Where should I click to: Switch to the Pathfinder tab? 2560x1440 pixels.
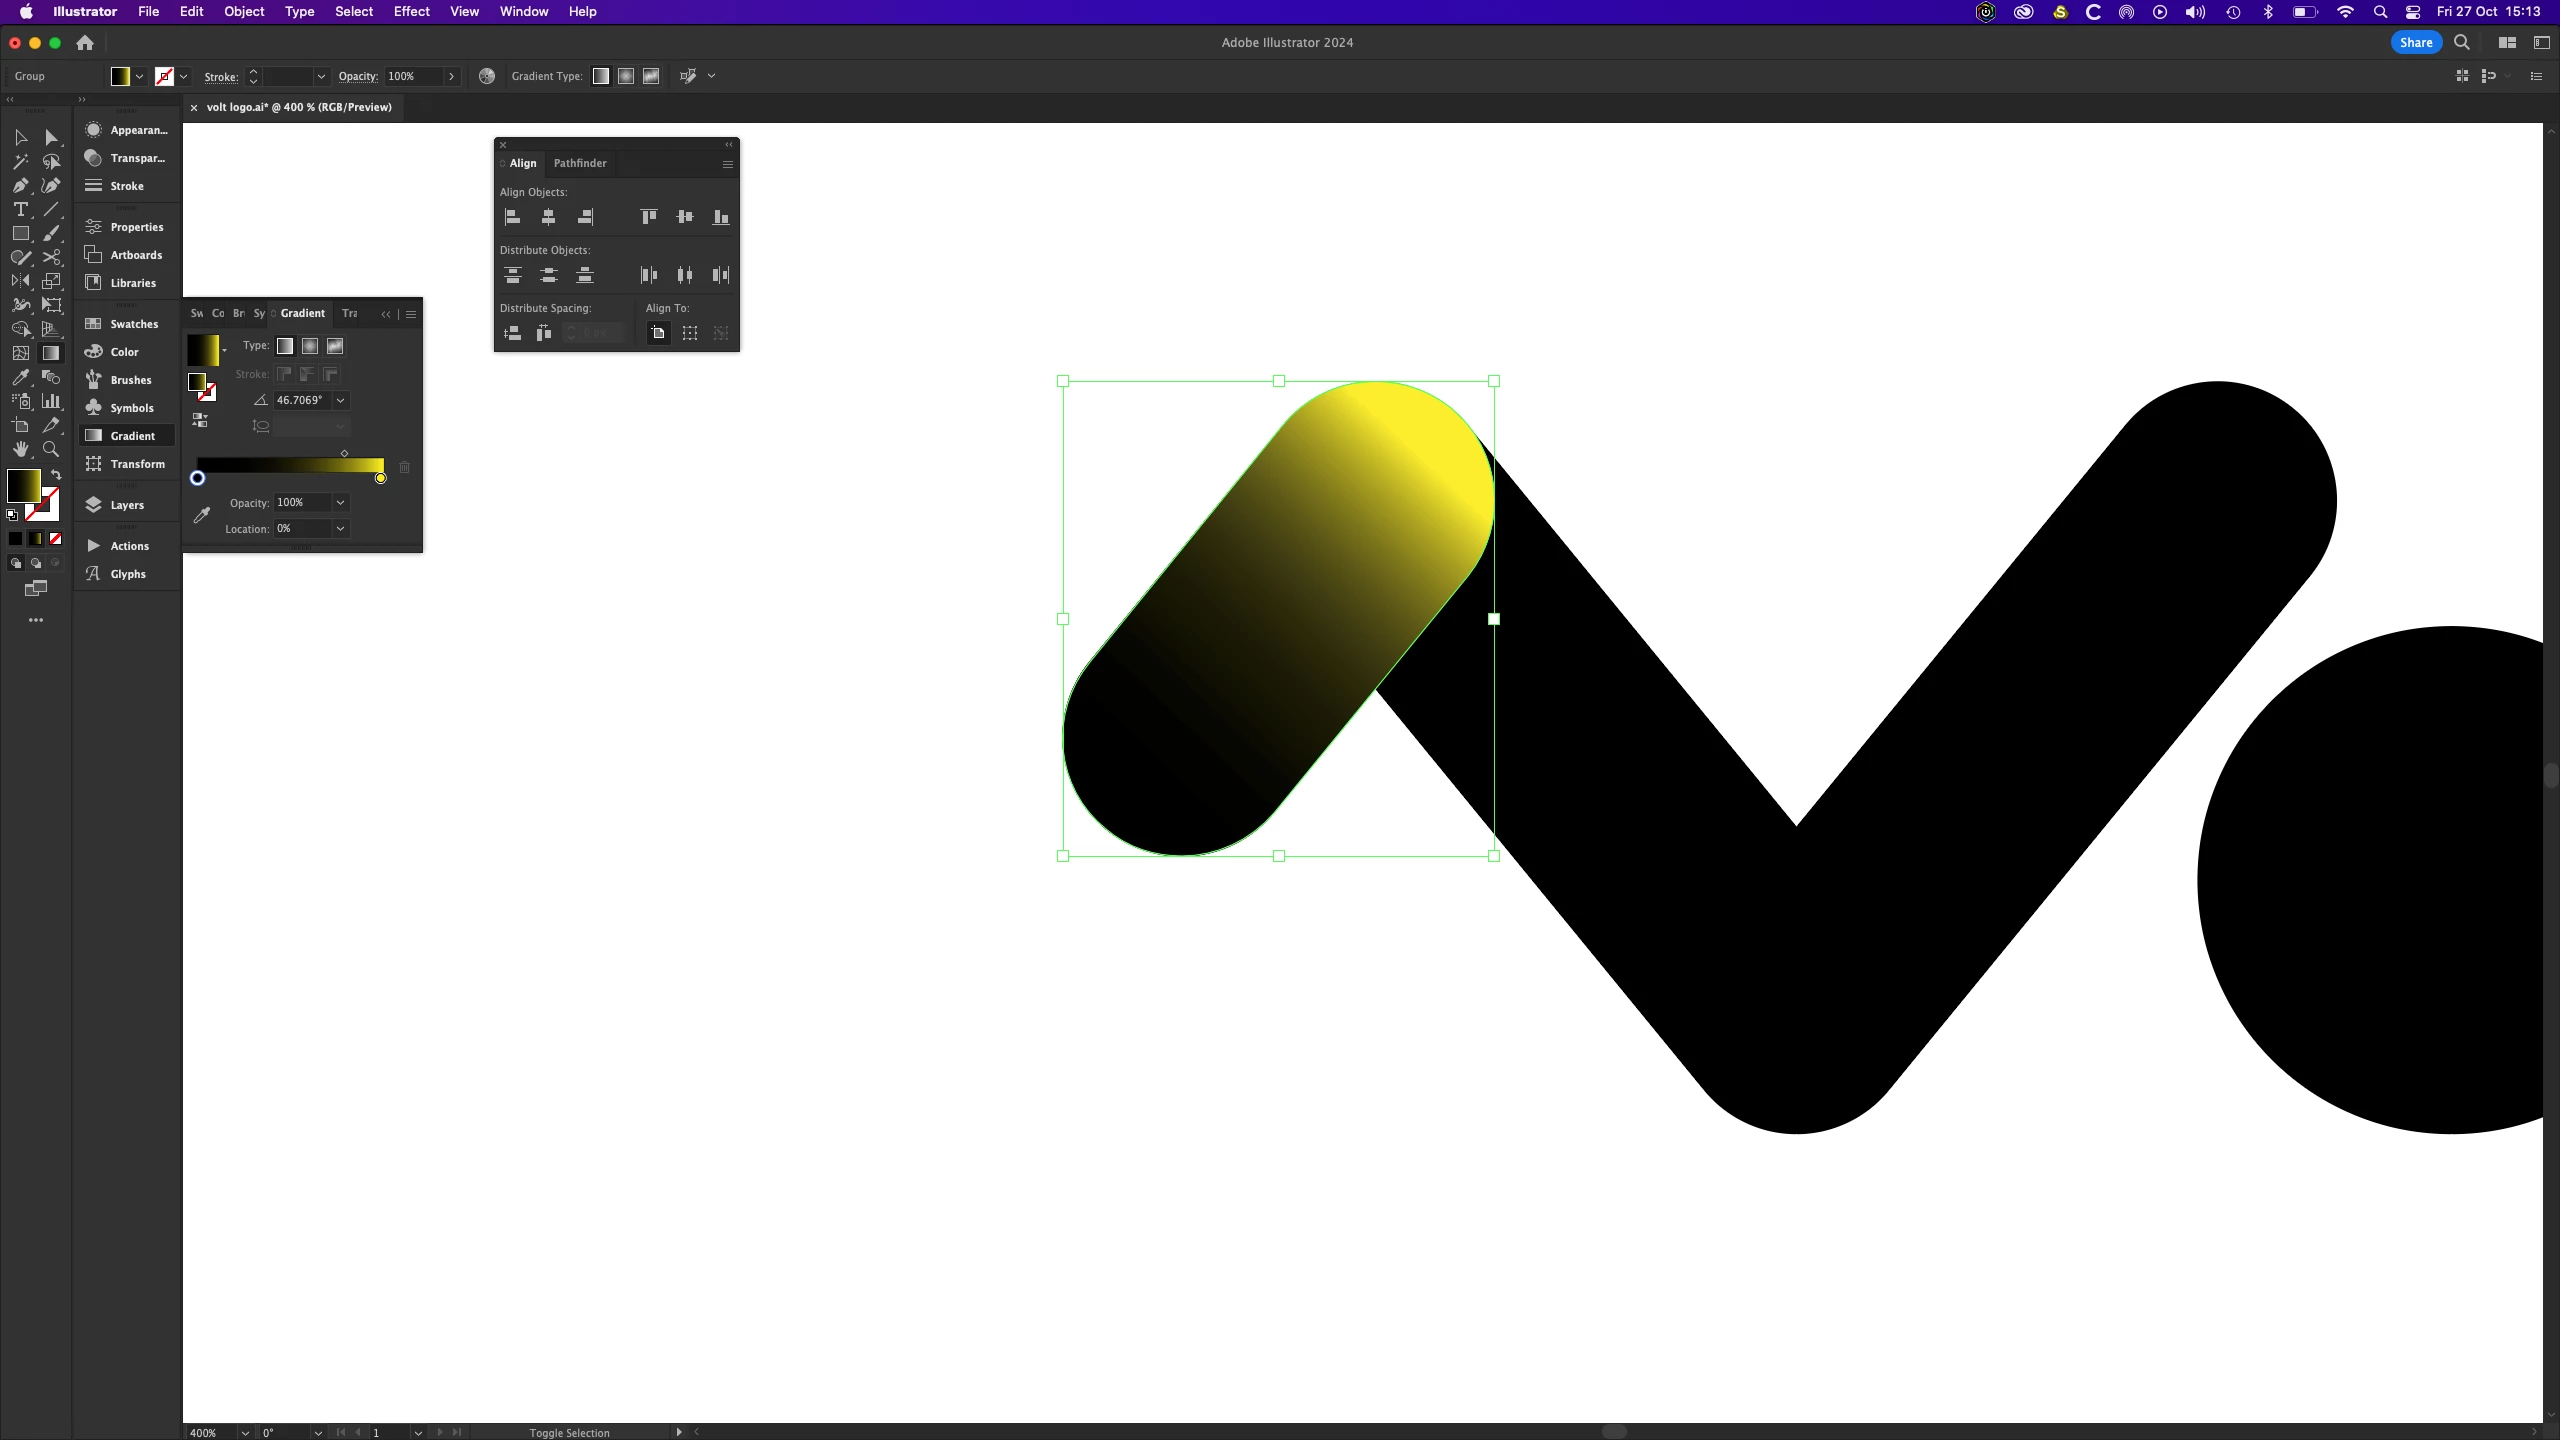tap(580, 163)
